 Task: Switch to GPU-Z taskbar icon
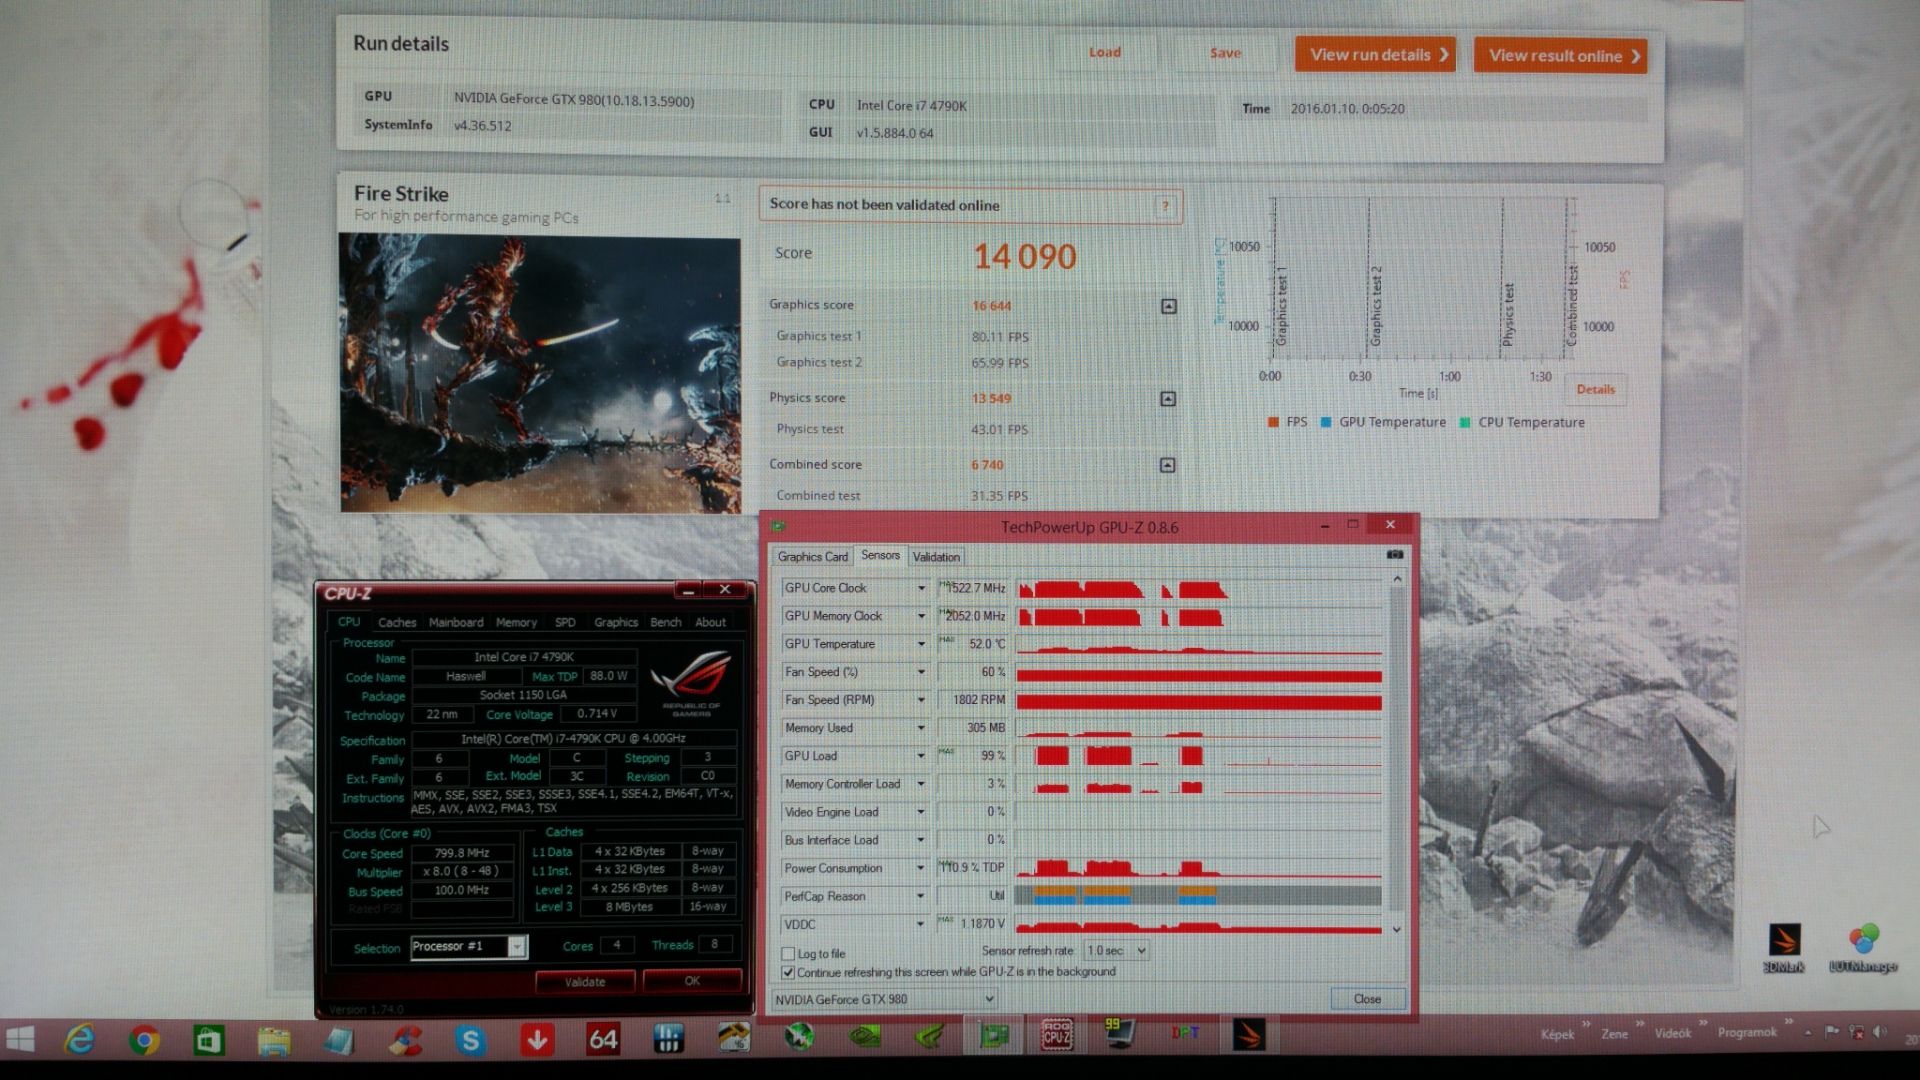994,1035
